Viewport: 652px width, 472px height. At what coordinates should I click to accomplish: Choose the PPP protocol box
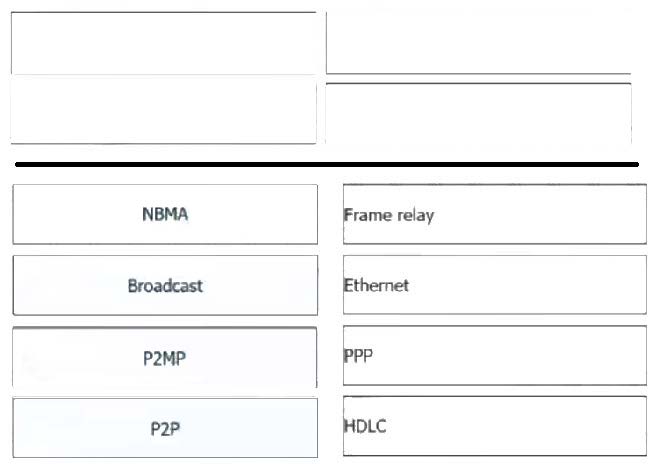494,356
